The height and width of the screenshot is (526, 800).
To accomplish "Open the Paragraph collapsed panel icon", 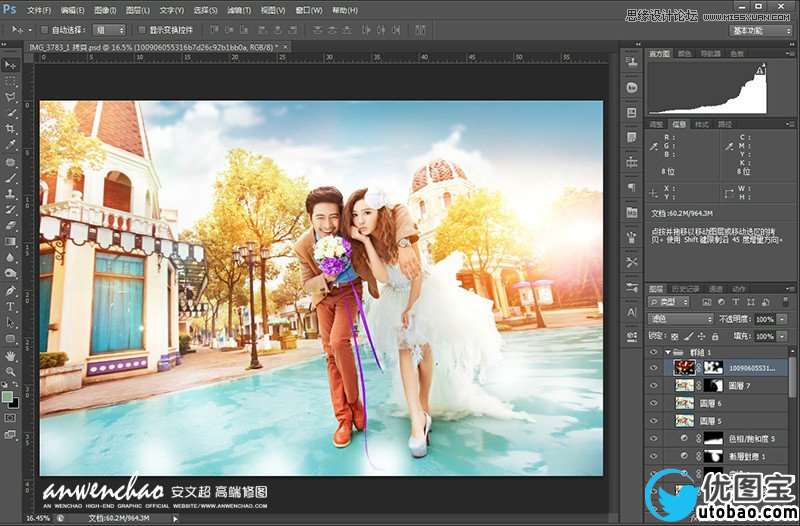I will click(x=632, y=187).
